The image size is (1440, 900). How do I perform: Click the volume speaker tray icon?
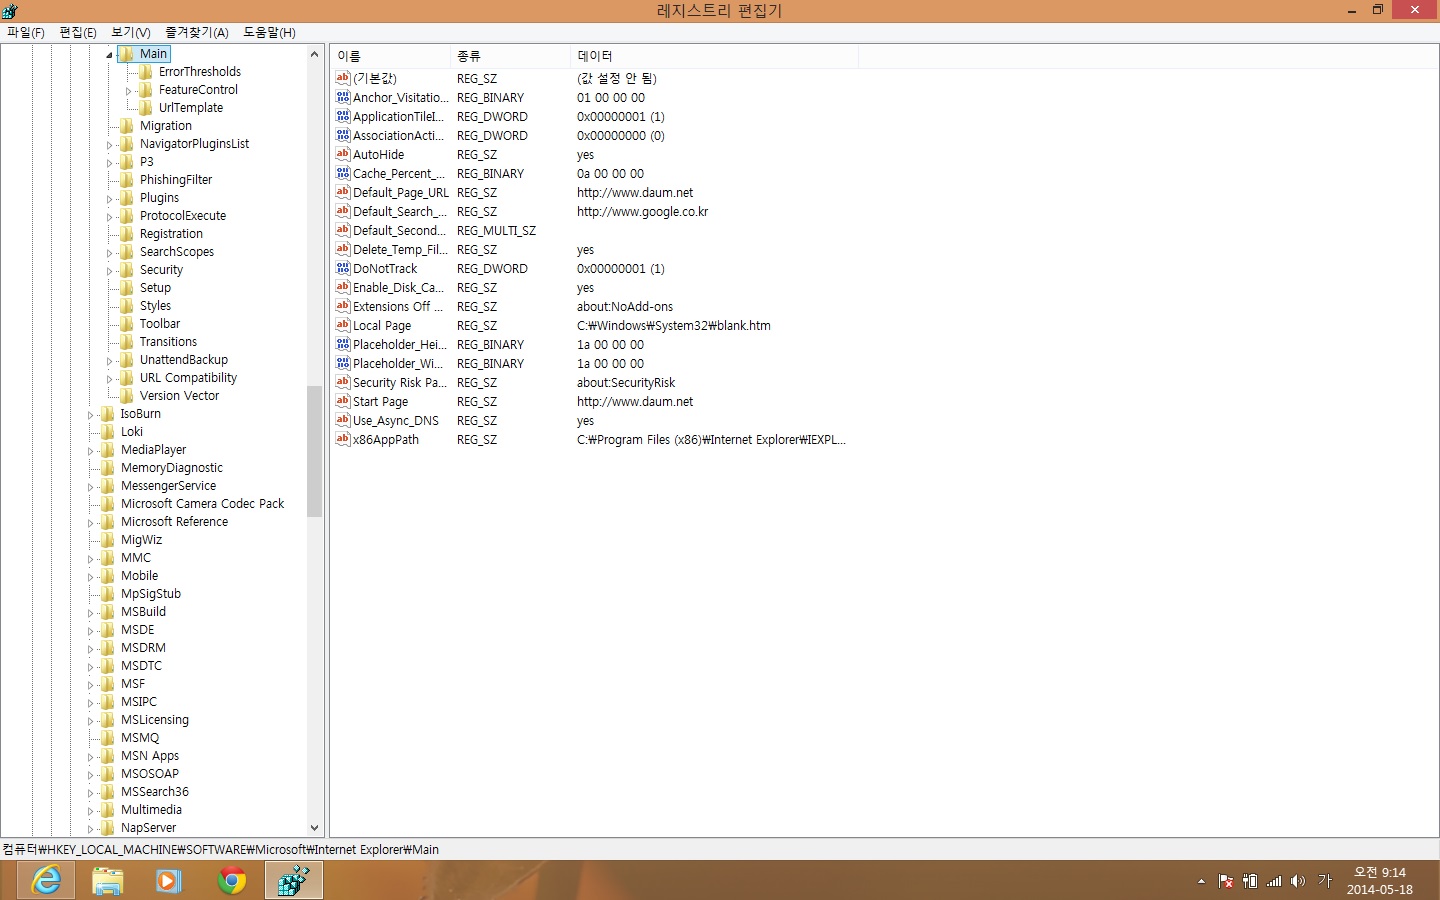pyautogui.click(x=1298, y=881)
